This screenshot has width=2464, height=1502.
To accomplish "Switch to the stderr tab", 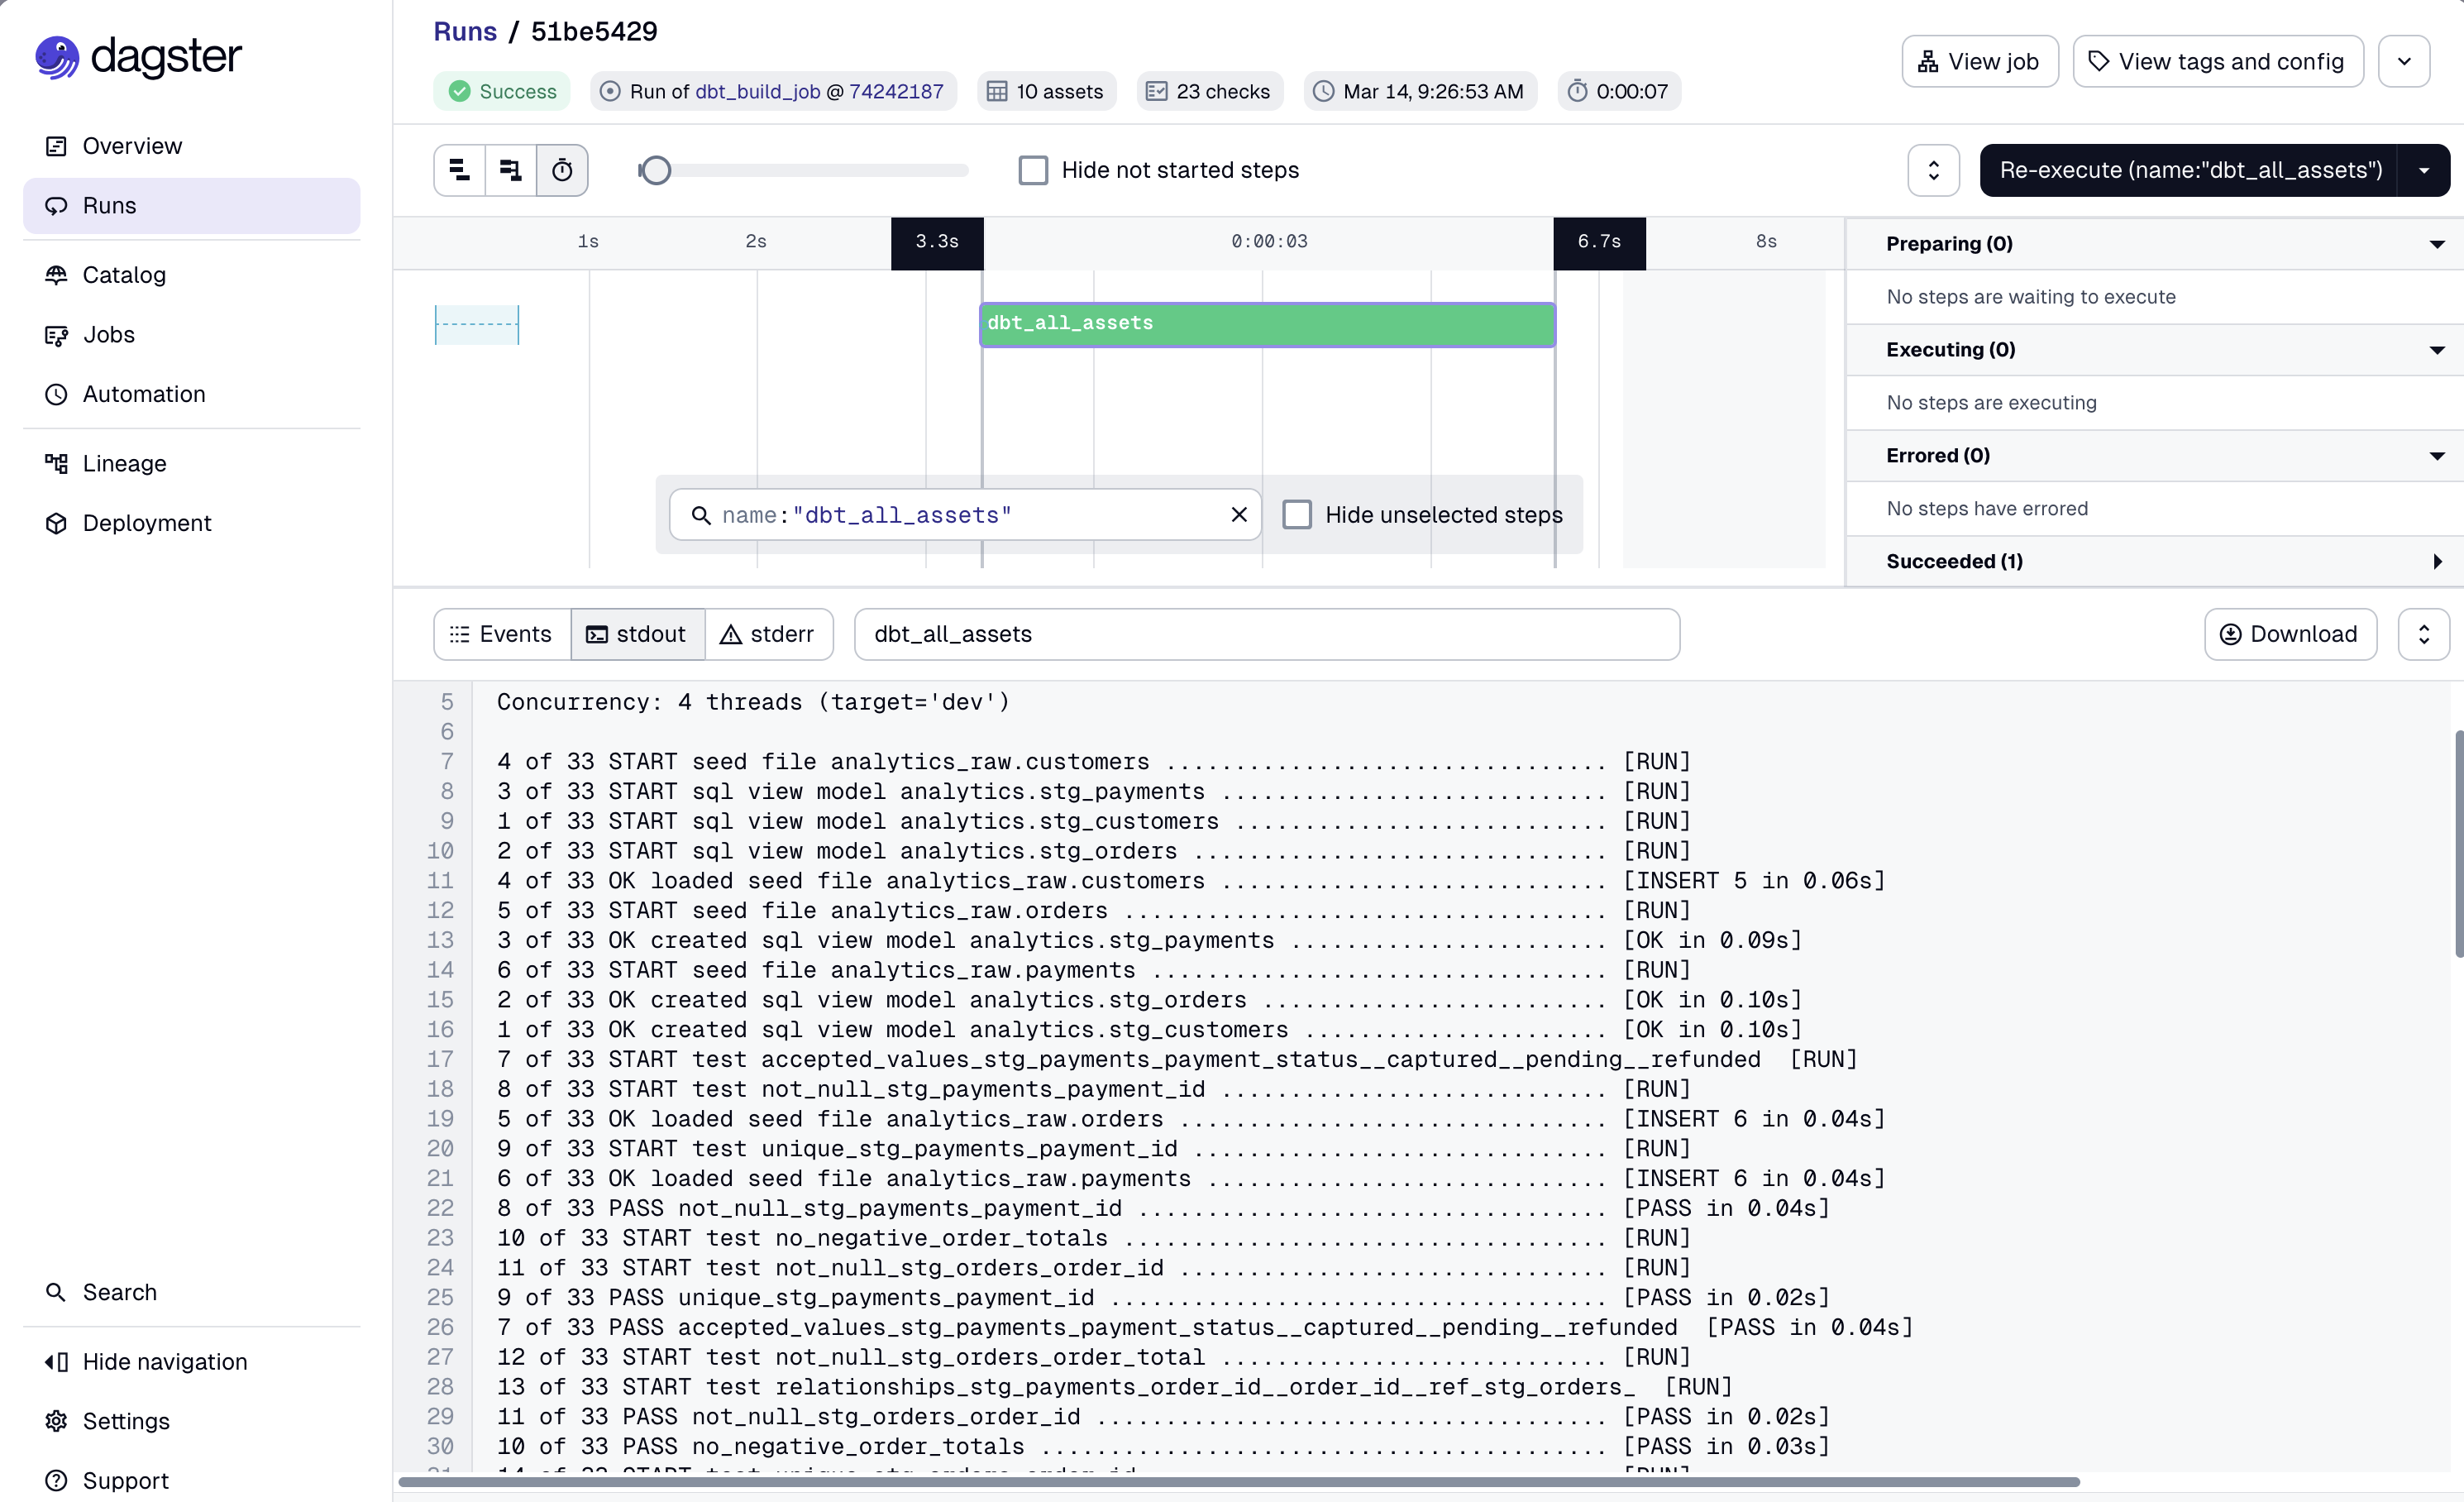I will [768, 634].
